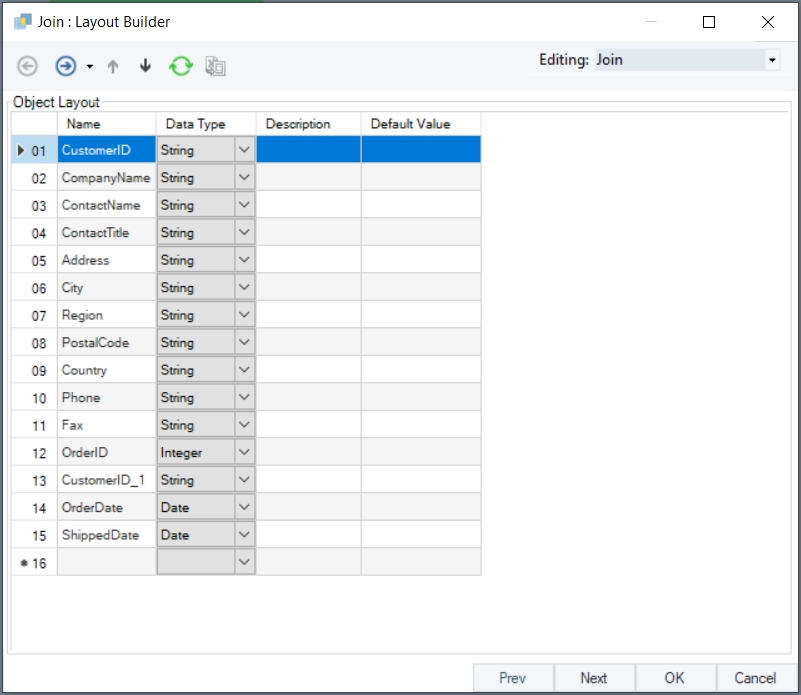This screenshot has height=695, width=801.
Task: Click the Cancel button
Action: point(755,678)
